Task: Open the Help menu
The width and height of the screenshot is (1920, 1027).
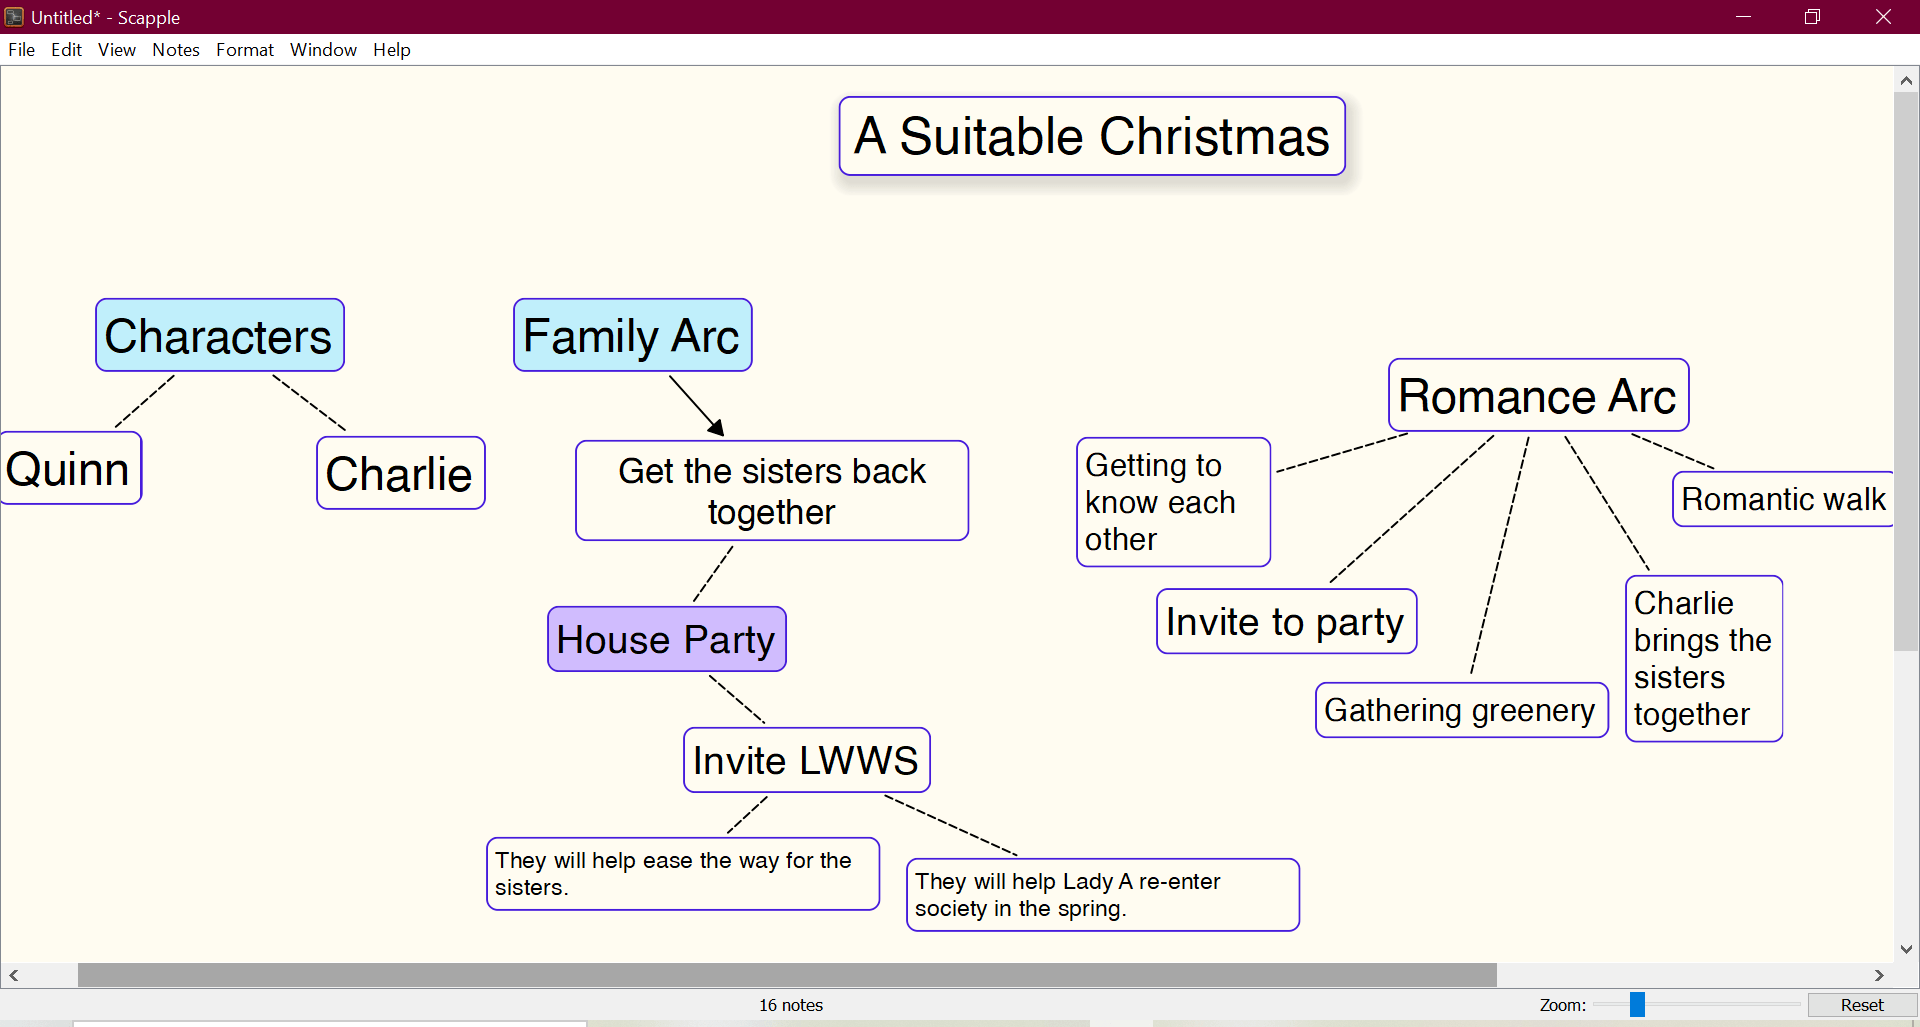Action: pyautogui.click(x=392, y=50)
